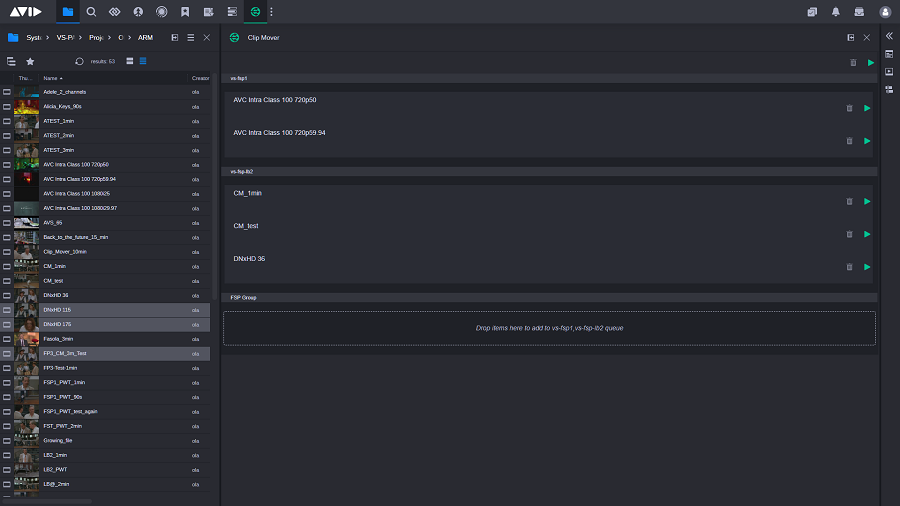900x506 pixels.
Task: Expand the chevron after VS-P breadcrumb
Action: pyautogui.click(x=80, y=37)
